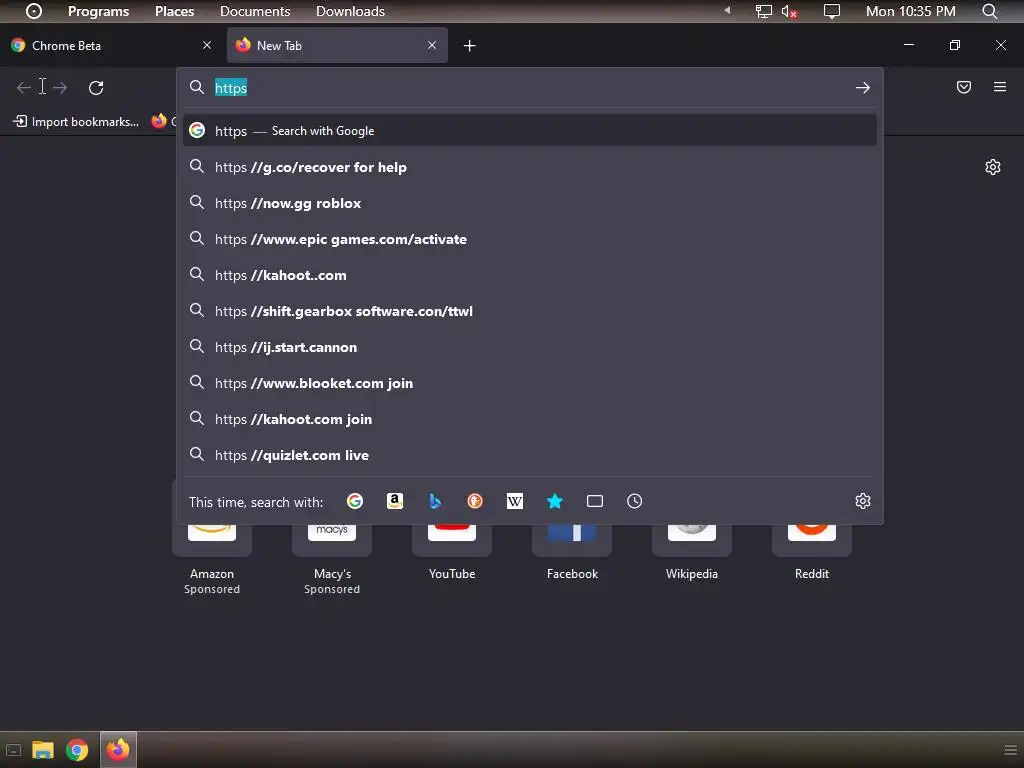Go back one page
The image size is (1024, 768).
[24, 88]
